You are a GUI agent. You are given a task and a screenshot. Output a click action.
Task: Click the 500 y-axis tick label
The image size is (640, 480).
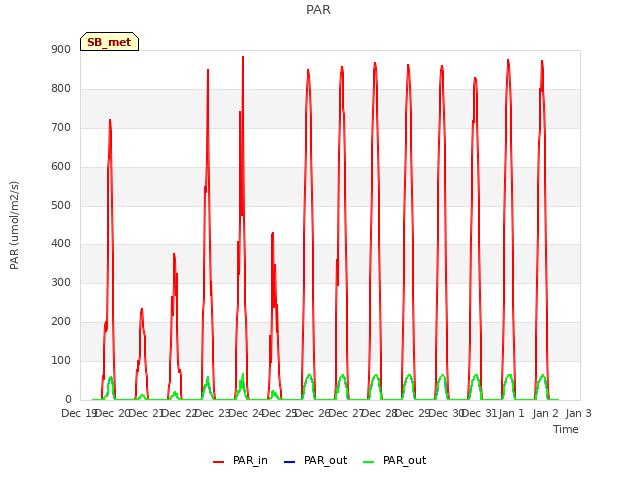pyautogui.click(x=61, y=205)
